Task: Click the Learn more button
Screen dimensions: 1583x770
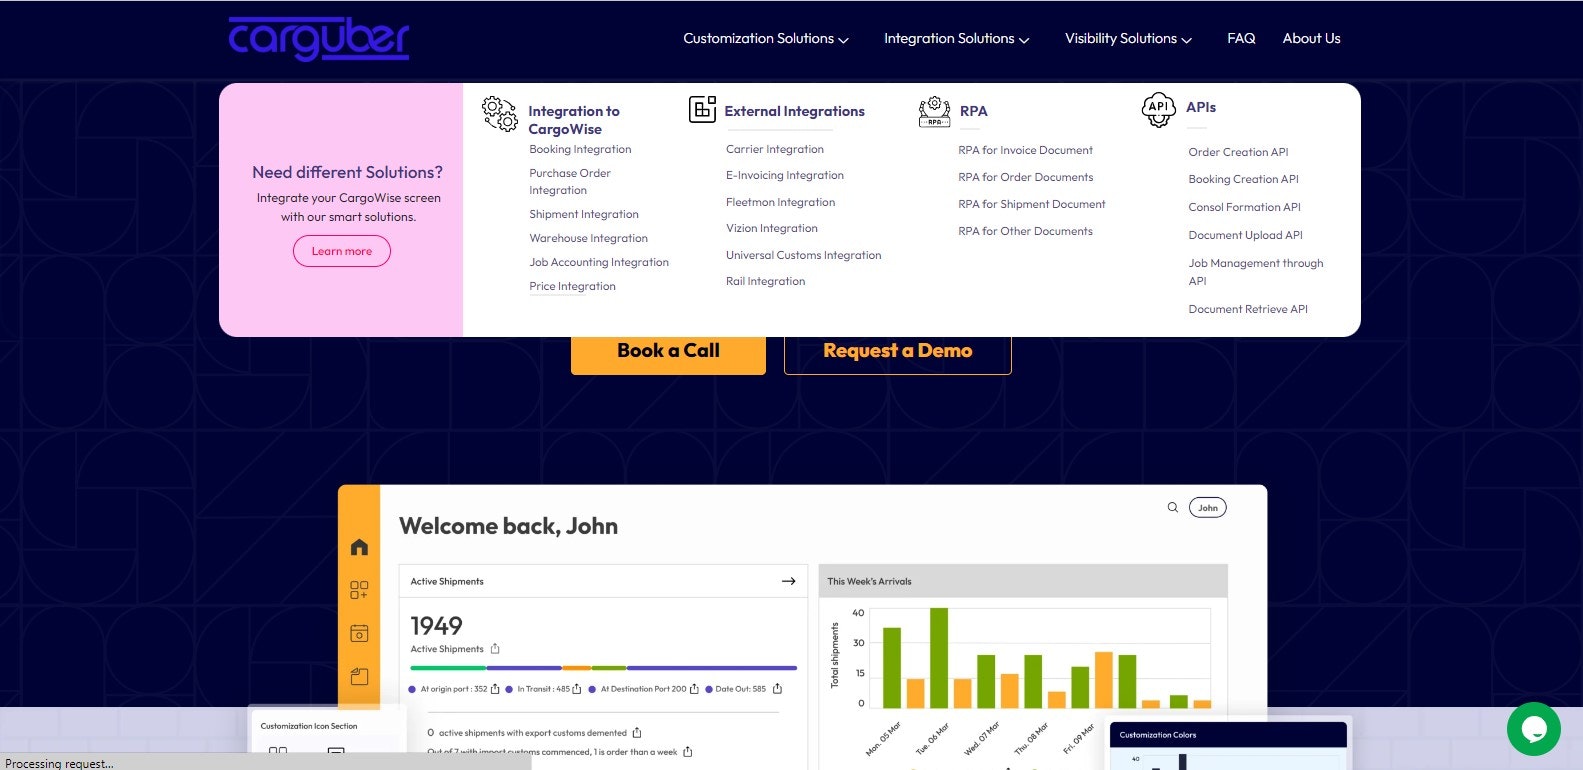Action: (x=341, y=251)
